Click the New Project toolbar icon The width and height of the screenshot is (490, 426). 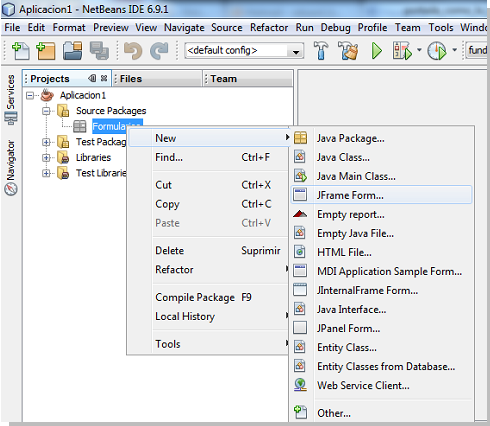46,51
